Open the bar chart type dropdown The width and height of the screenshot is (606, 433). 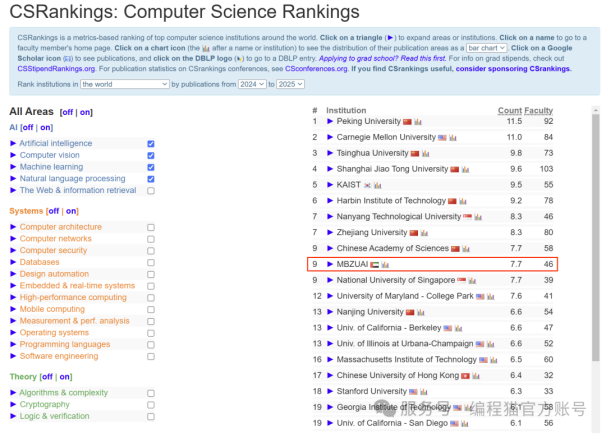point(488,47)
